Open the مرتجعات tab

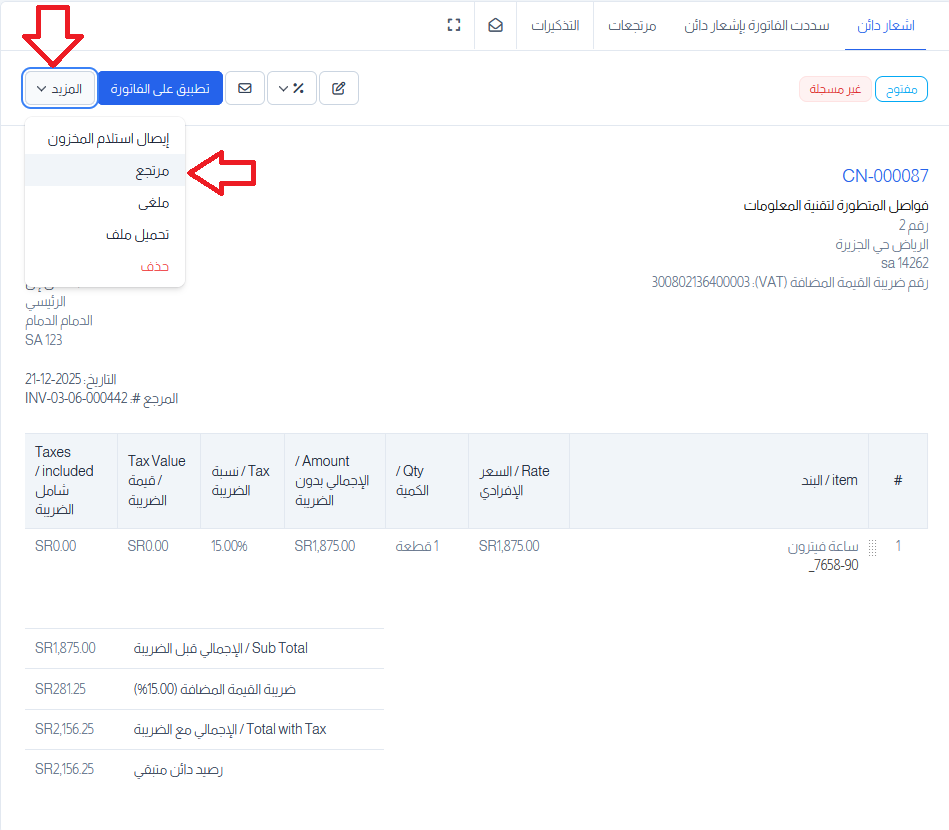point(632,25)
